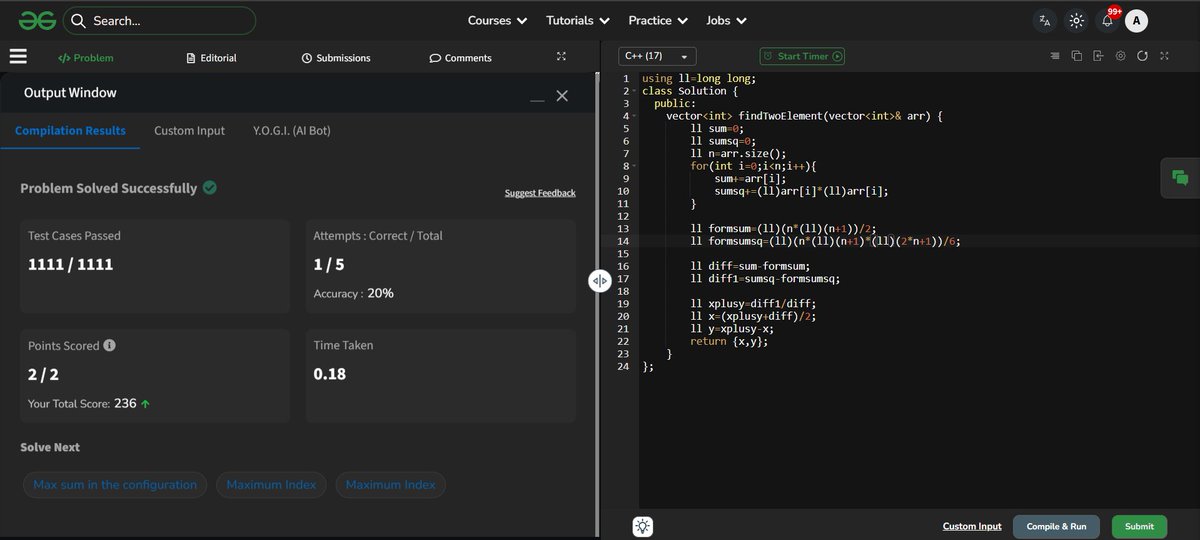
Task: Click the Your Total Score: 236 text
Action: tap(82, 404)
